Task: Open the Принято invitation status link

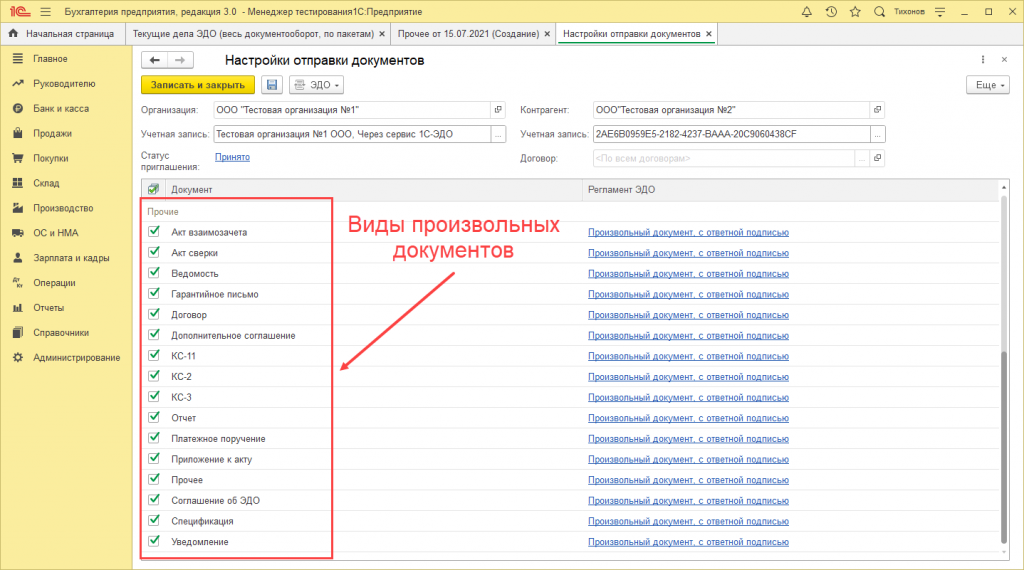Action: 232,157
